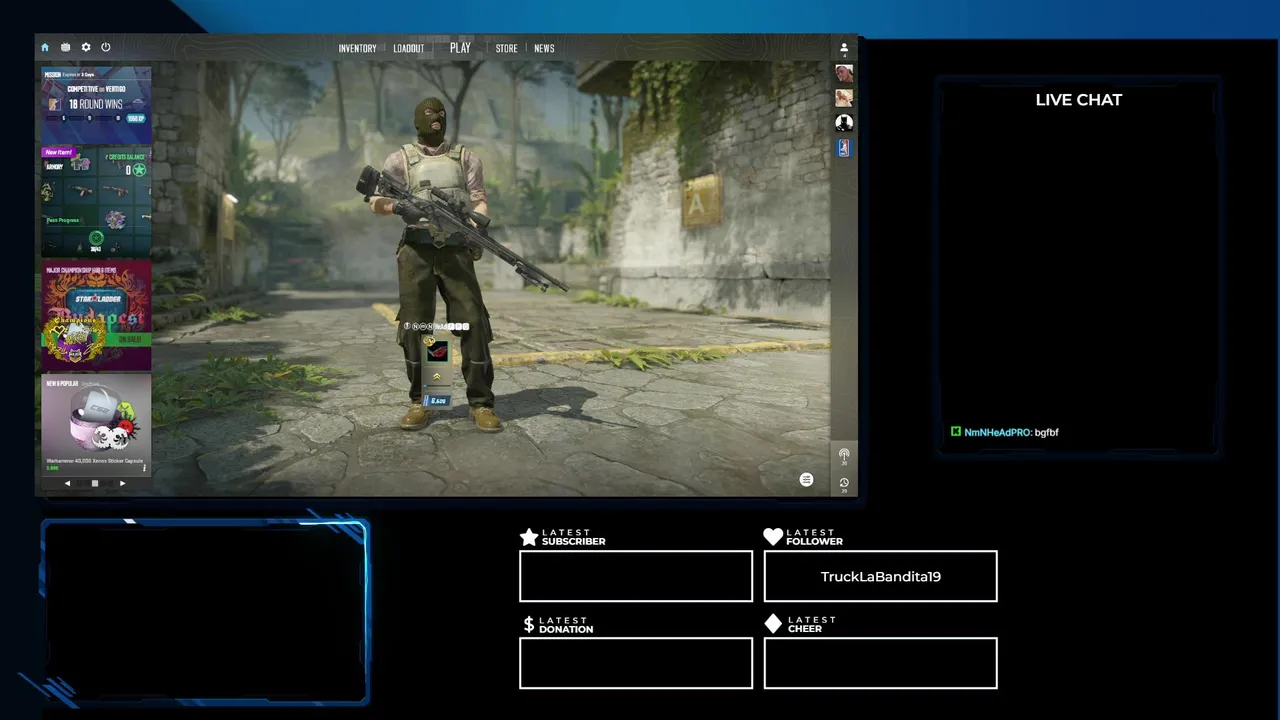Screen dimensions: 1280x720
Task: Click the Latest Cheer diamond icon
Action: [x=773, y=624]
